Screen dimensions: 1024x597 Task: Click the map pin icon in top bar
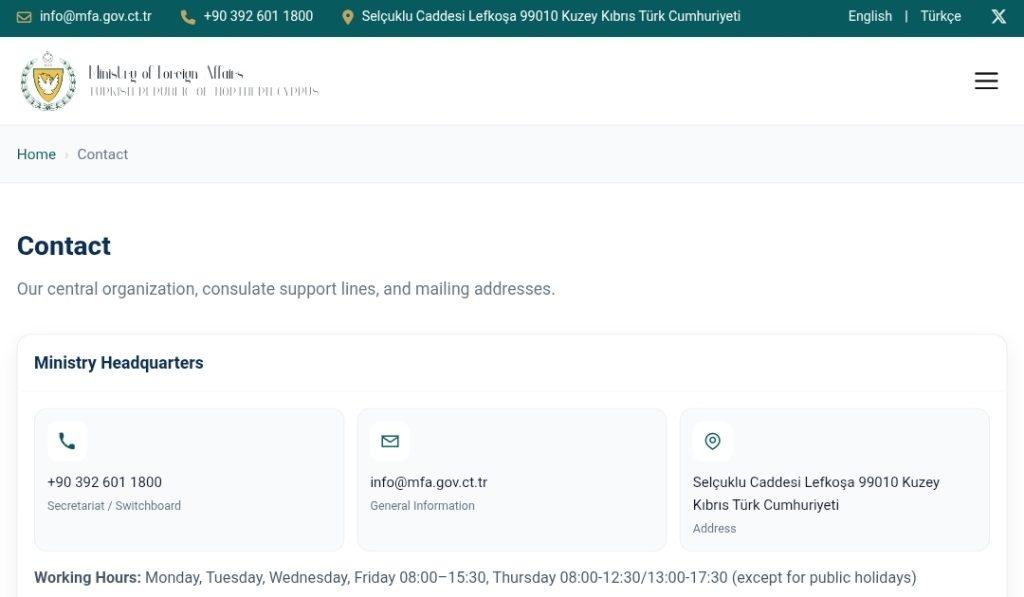(347, 17)
